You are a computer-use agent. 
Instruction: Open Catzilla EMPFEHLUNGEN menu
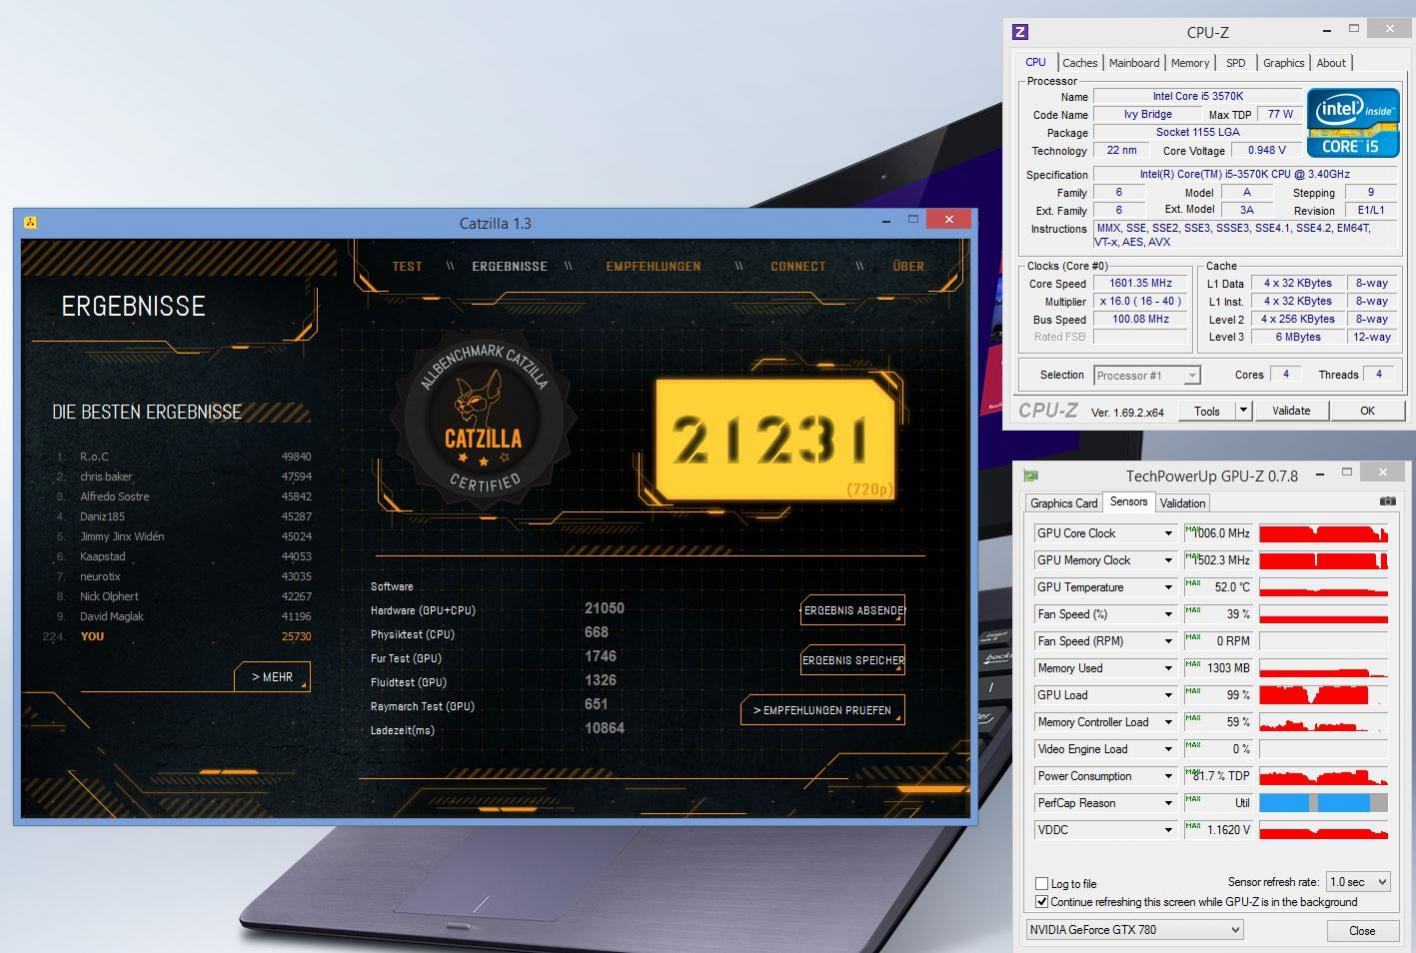[x=653, y=266]
